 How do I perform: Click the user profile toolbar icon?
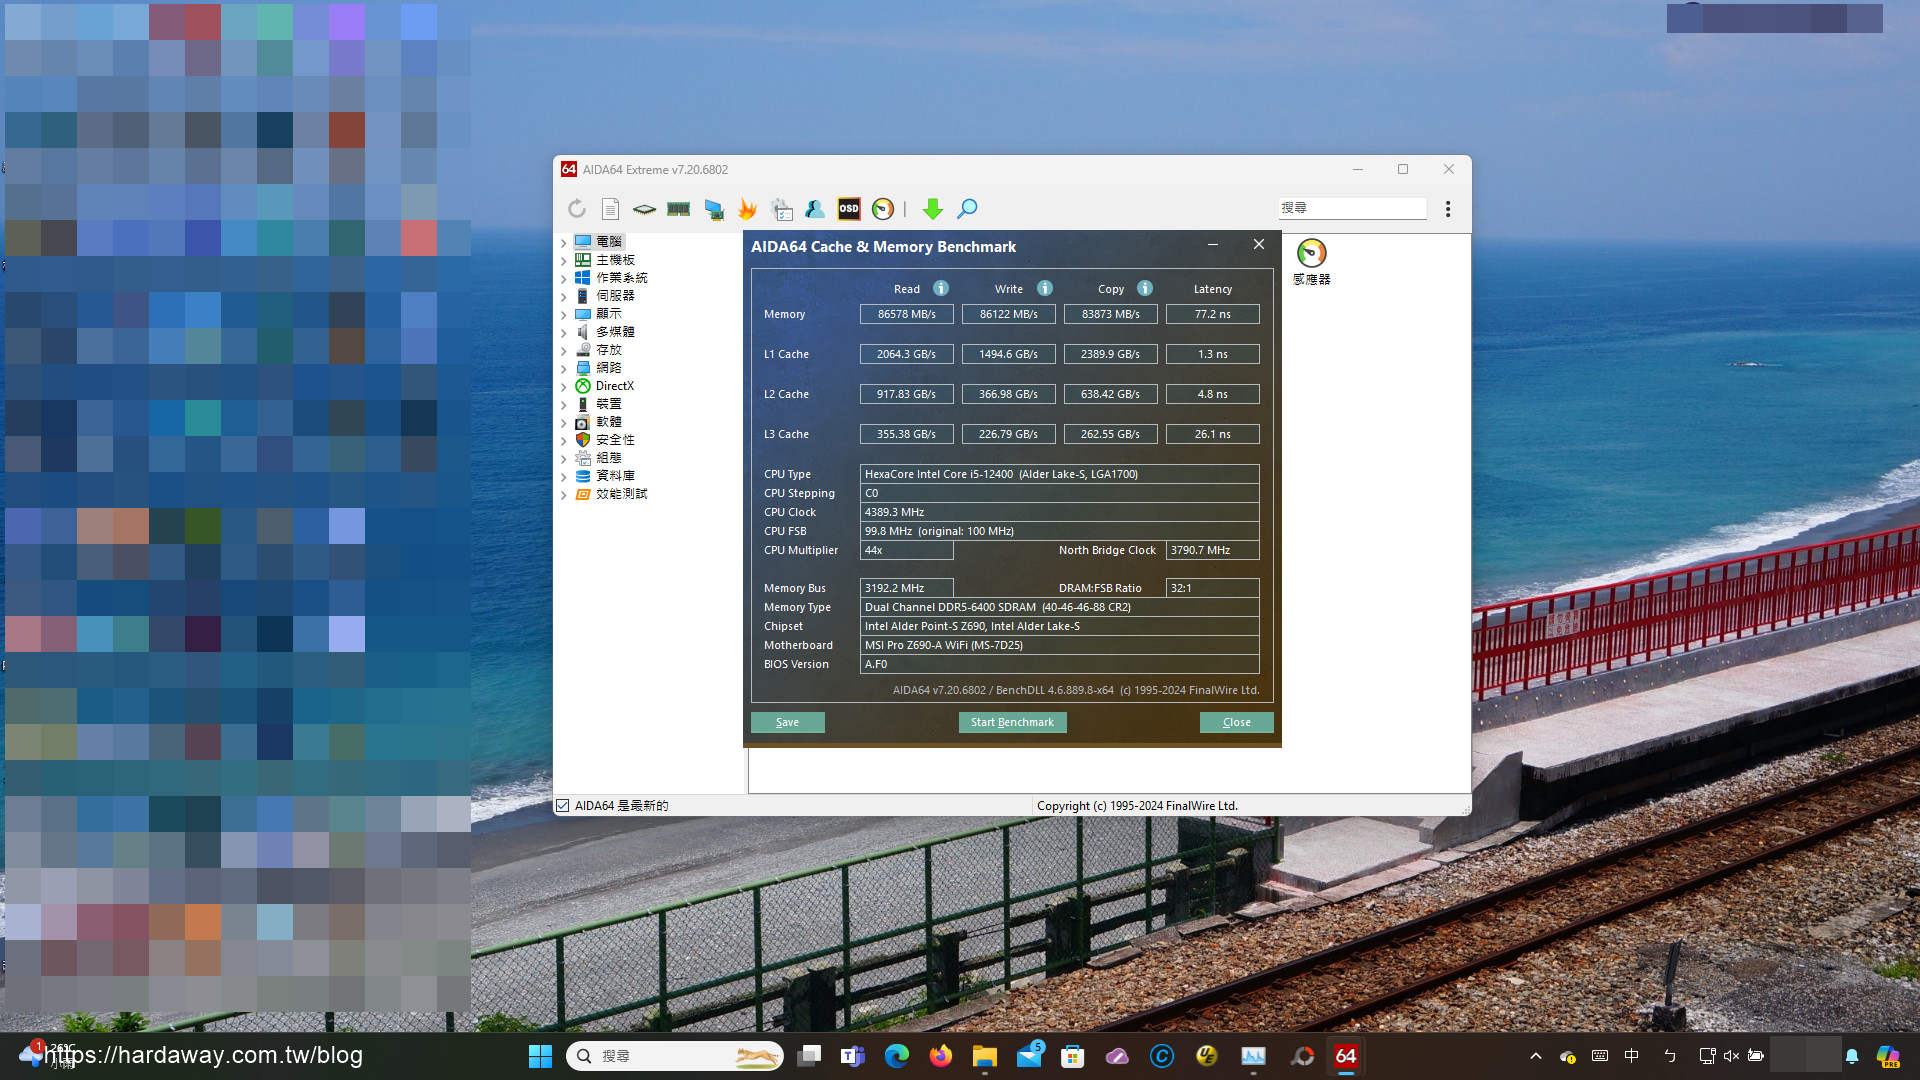tap(815, 209)
